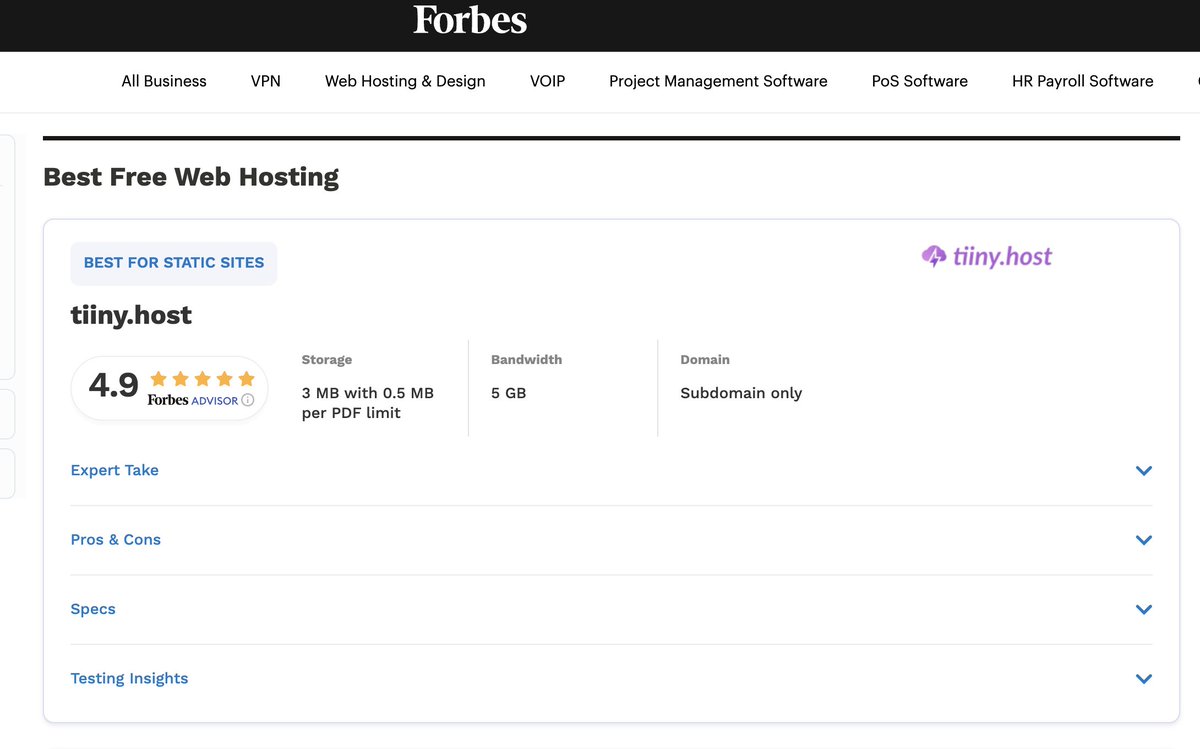Click the tiiny.host heading text
Image resolution: width=1200 pixels, height=749 pixels.
pyautogui.click(x=131, y=315)
